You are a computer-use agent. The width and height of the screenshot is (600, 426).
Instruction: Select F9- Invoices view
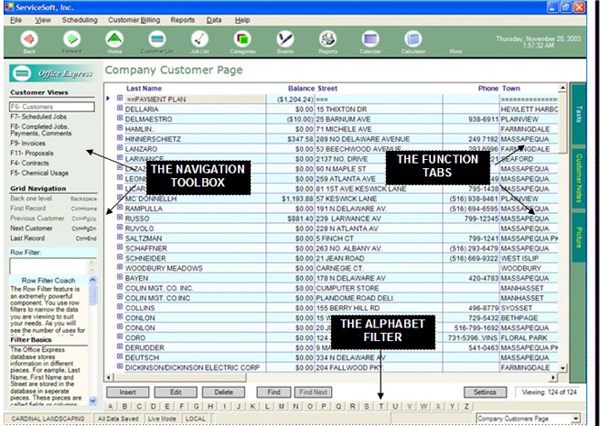28,143
